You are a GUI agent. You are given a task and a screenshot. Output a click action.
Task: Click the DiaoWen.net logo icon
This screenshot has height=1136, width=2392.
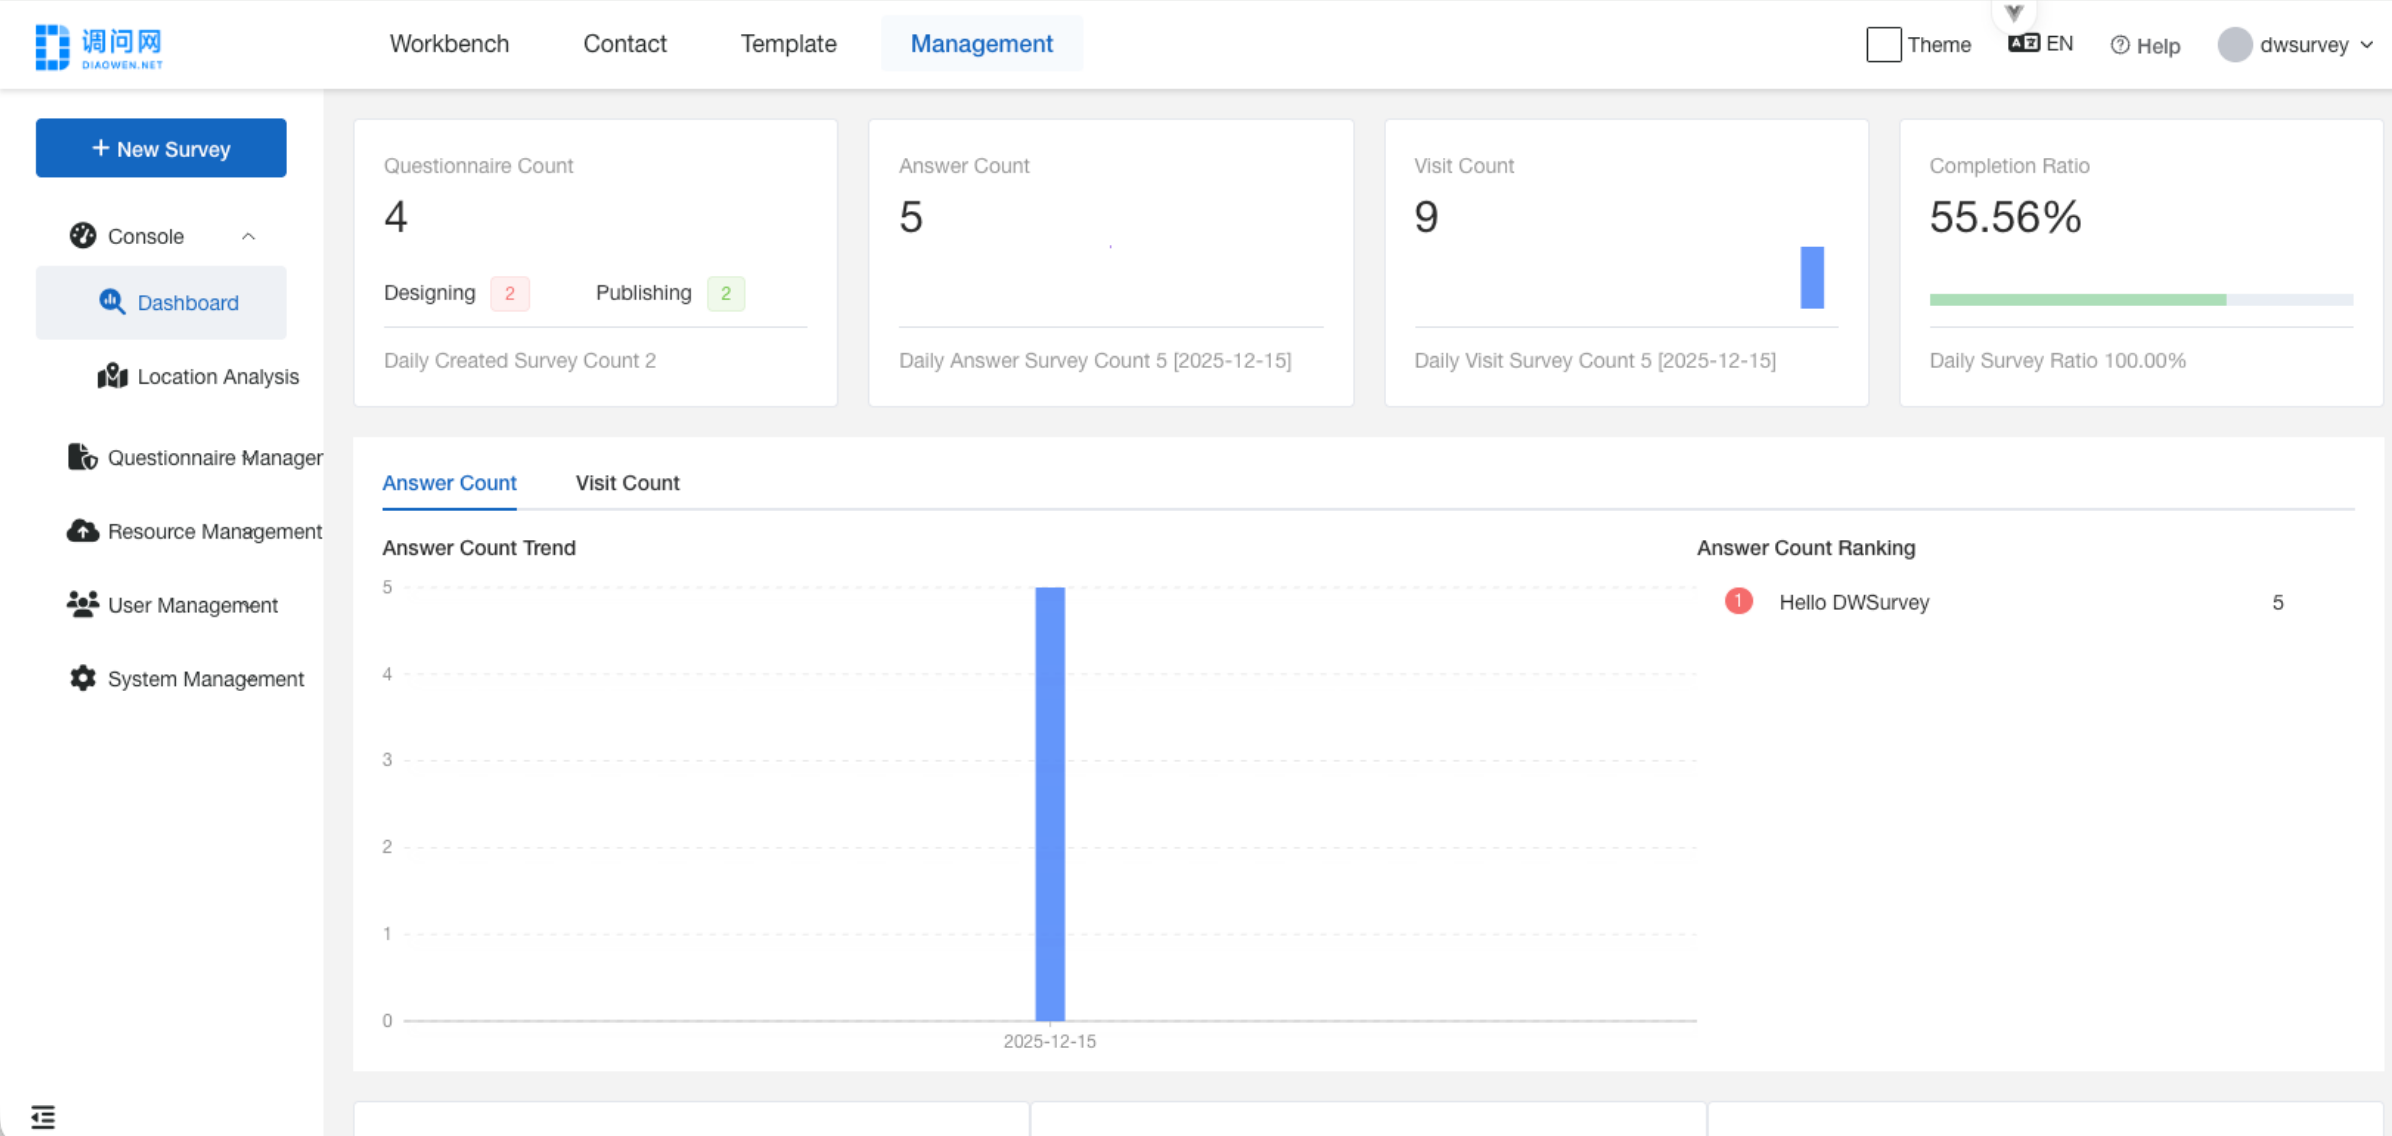pos(53,46)
